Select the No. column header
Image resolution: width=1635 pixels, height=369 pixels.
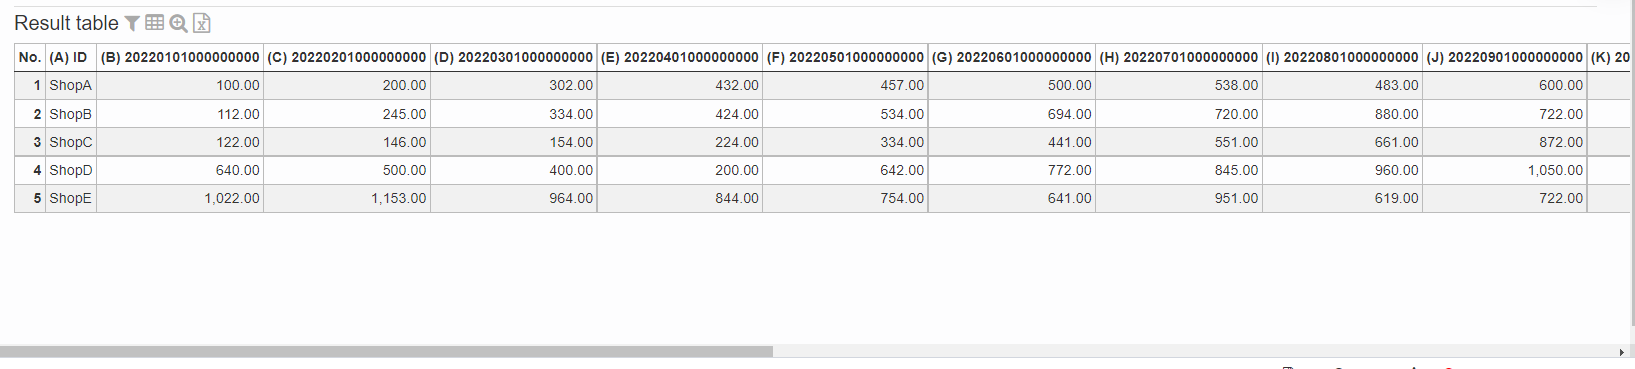[30, 57]
